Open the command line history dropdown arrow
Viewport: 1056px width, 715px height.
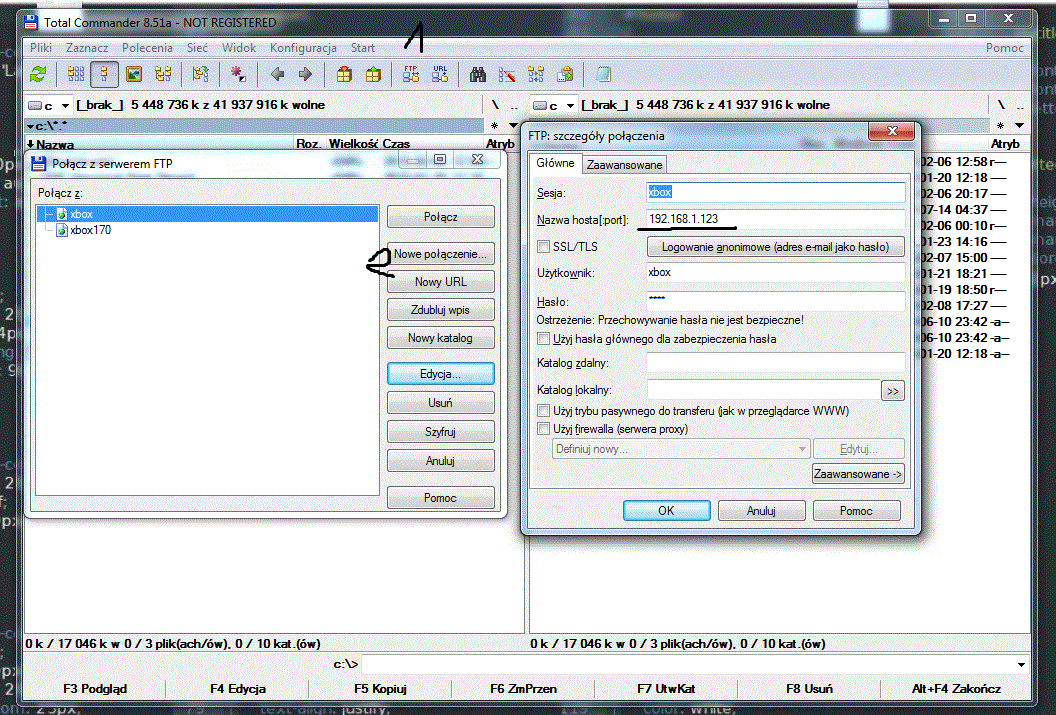[1021, 665]
